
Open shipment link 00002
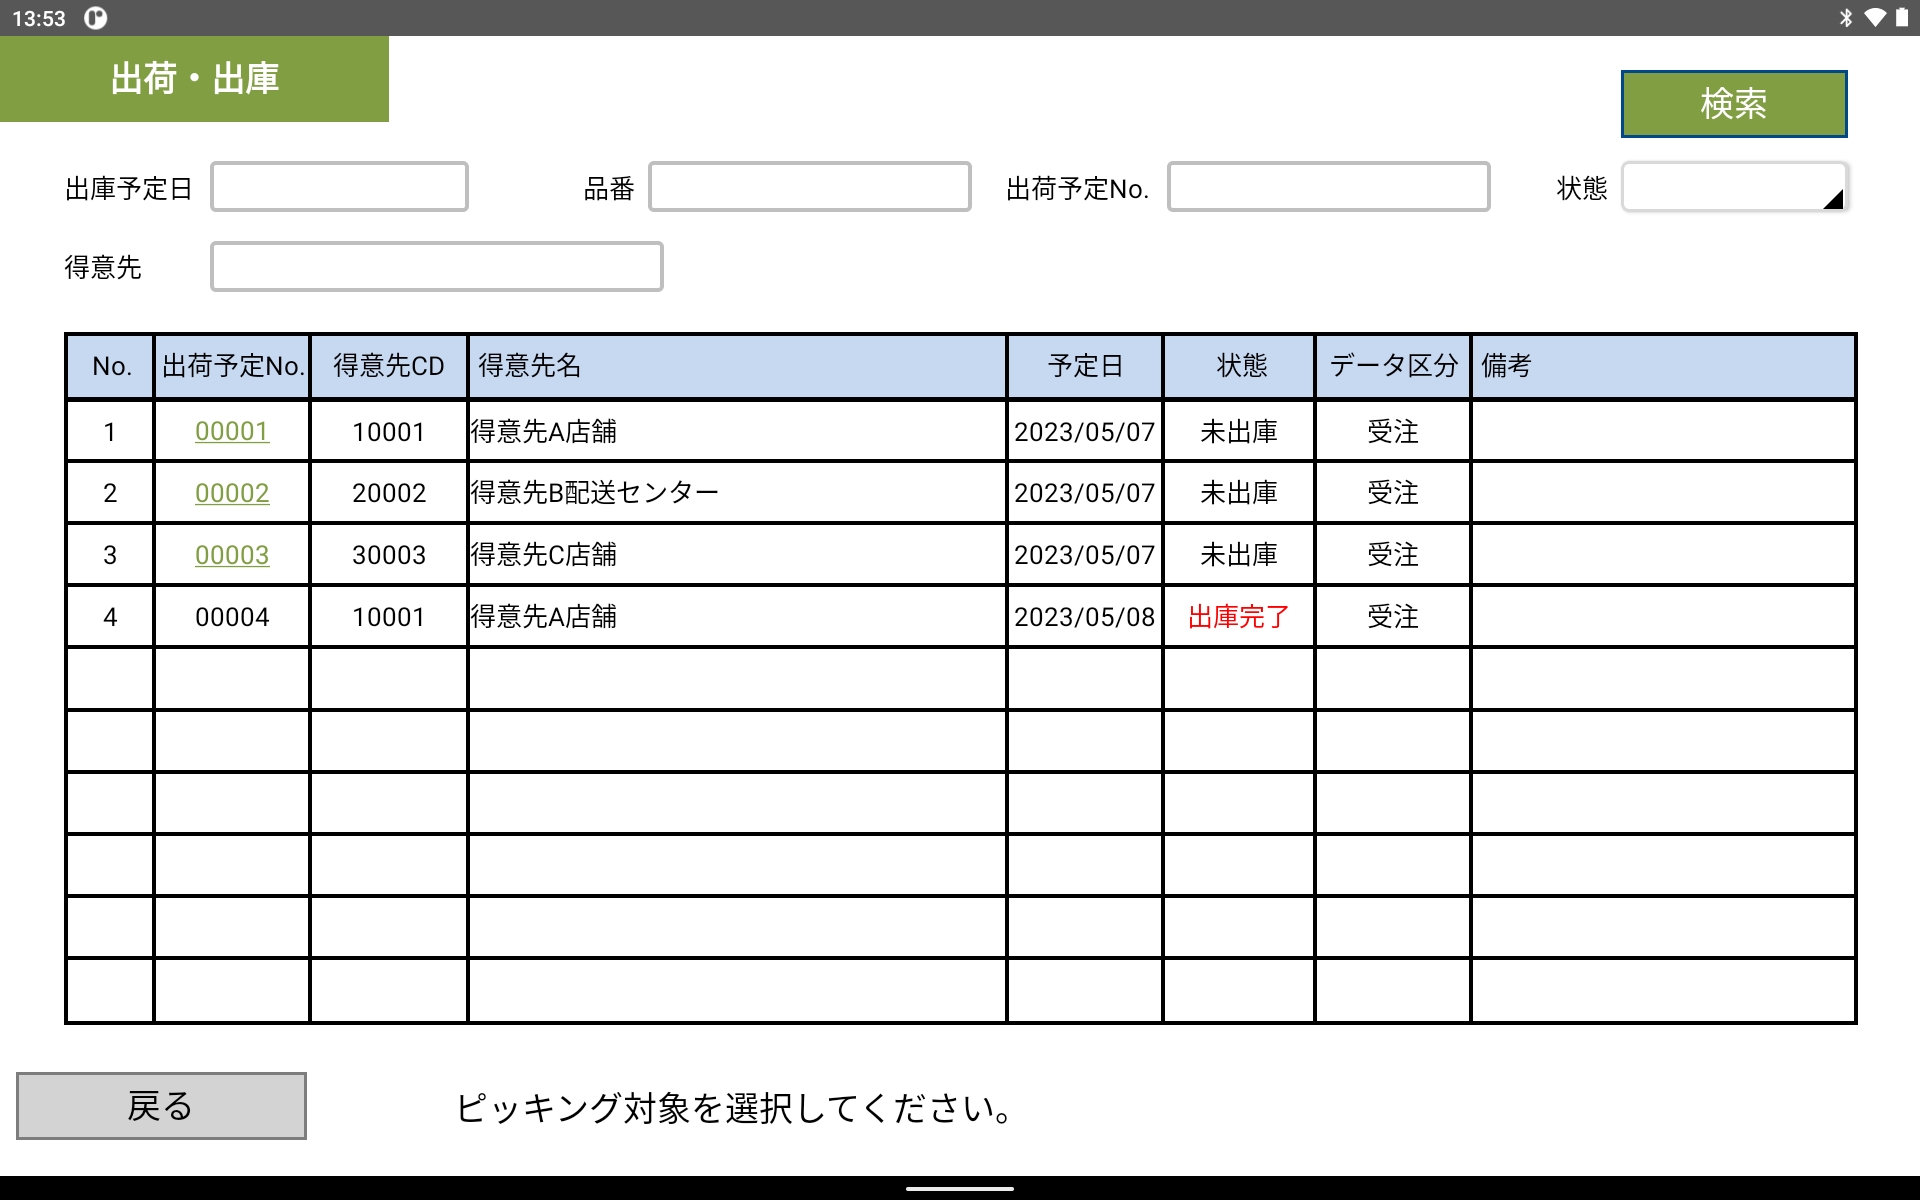click(x=232, y=493)
